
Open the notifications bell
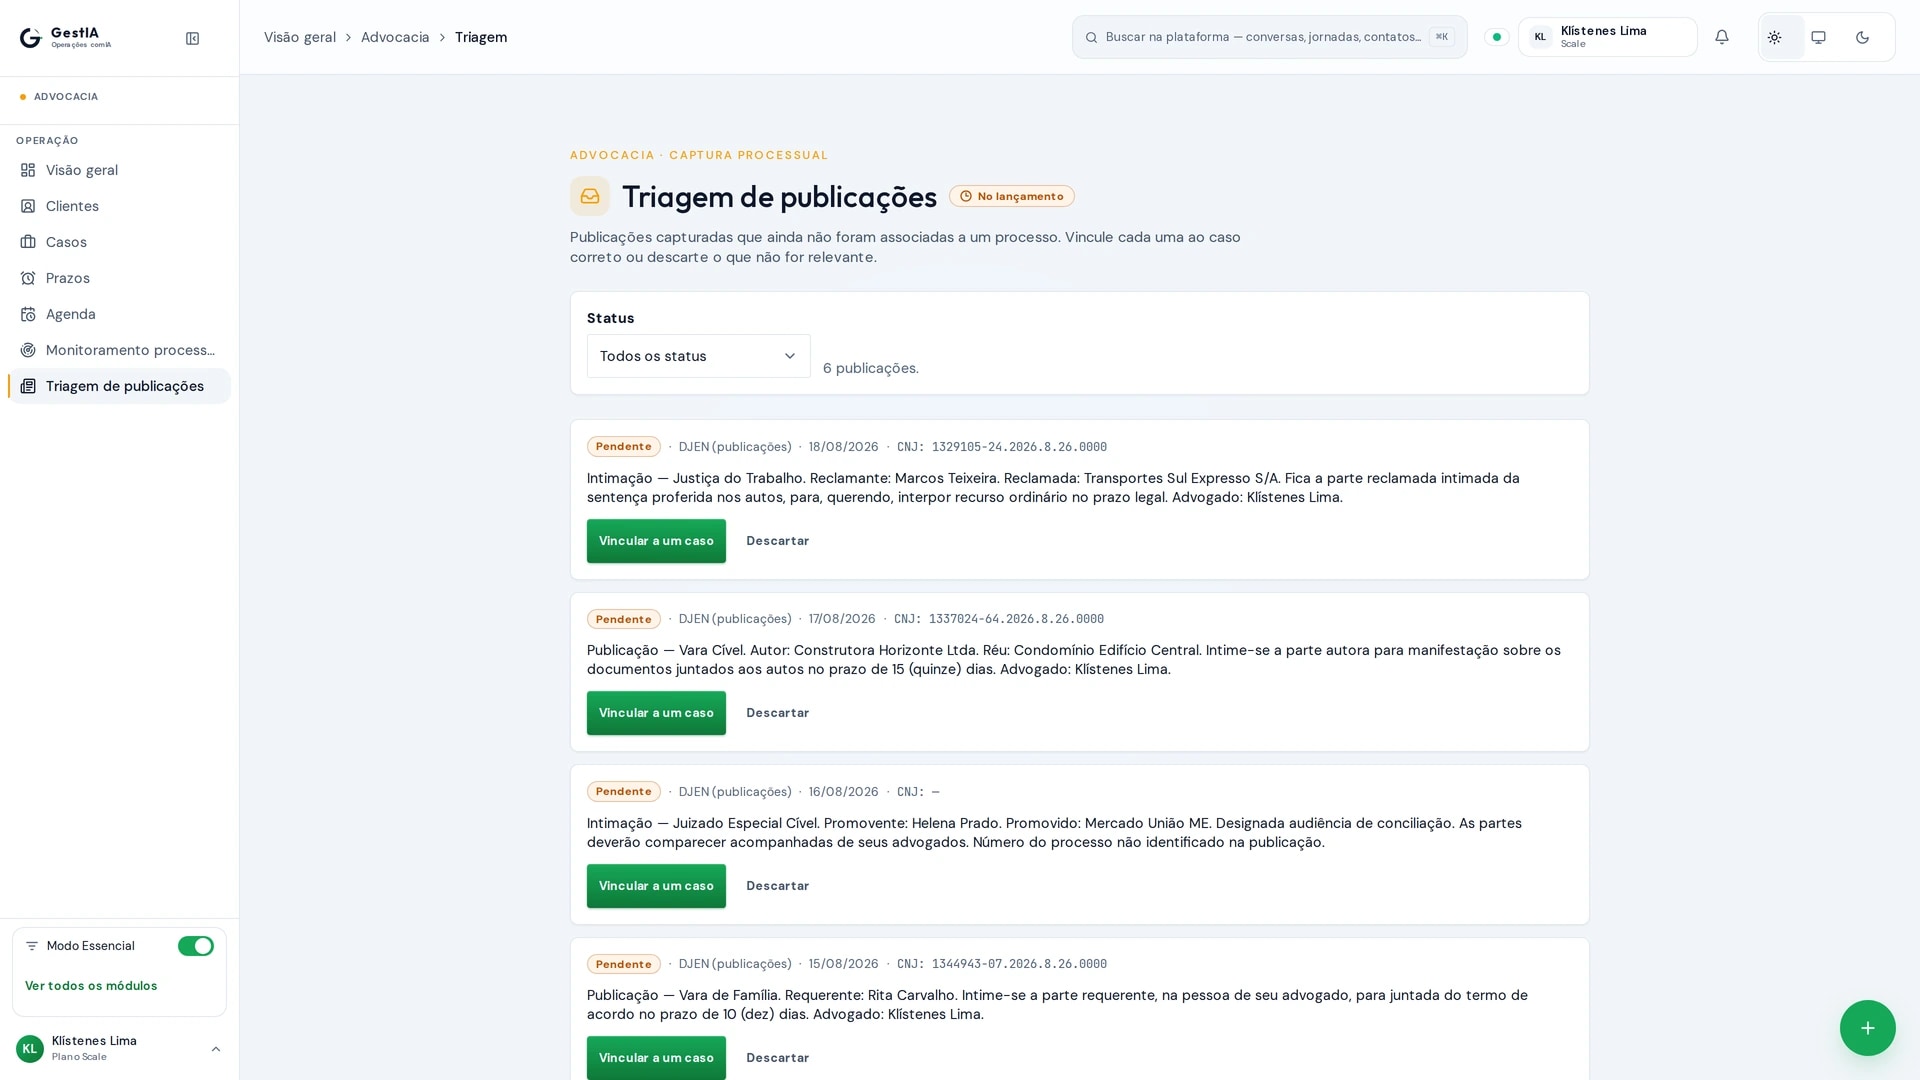point(1721,37)
